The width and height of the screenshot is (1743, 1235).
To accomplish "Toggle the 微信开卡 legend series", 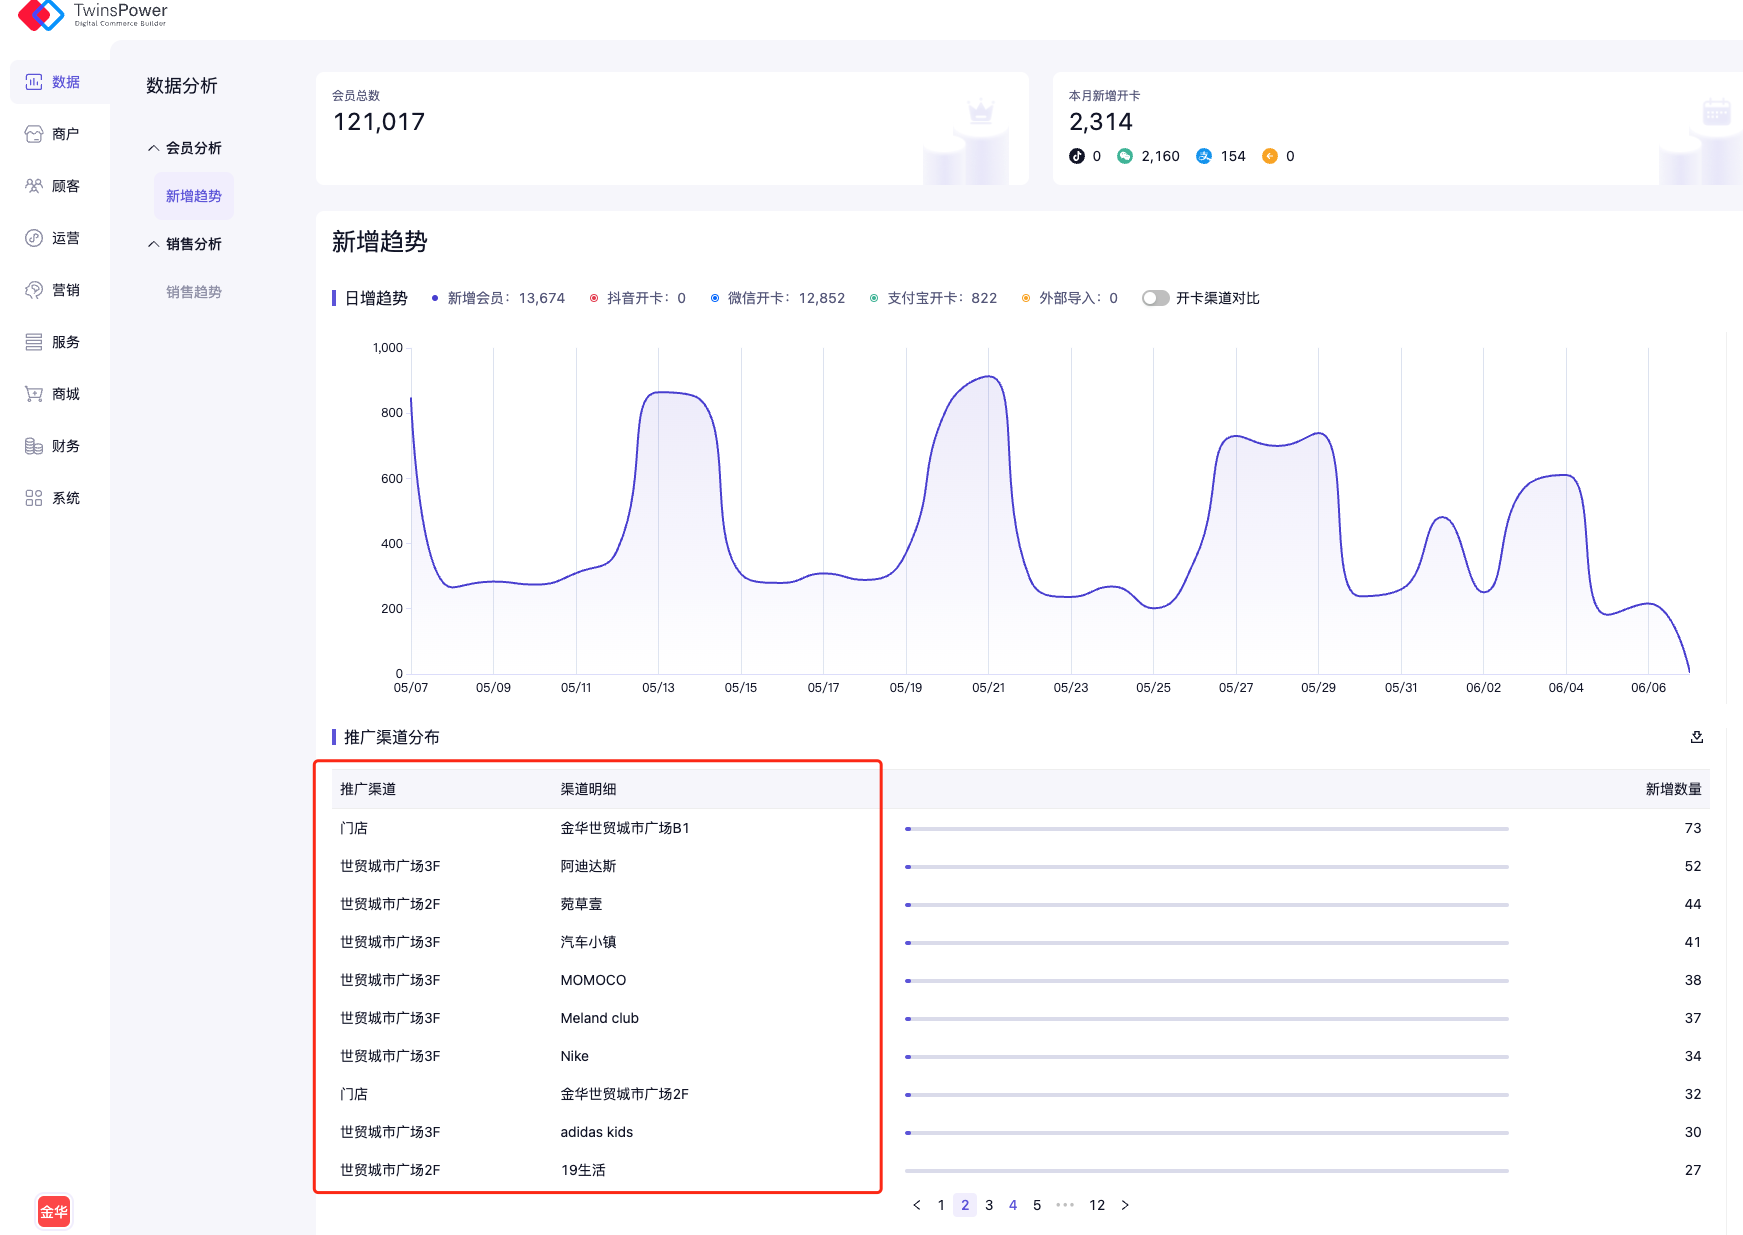I will [x=777, y=298].
